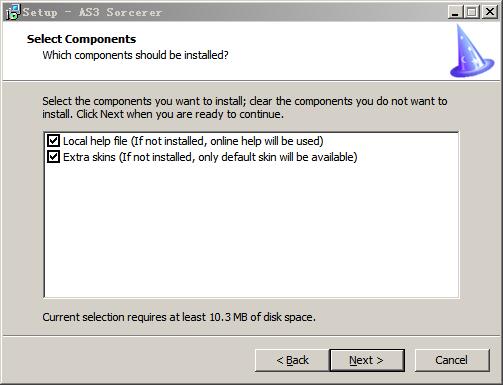Uncheck the Extra skins checkbox

click(x=53, y=157)
